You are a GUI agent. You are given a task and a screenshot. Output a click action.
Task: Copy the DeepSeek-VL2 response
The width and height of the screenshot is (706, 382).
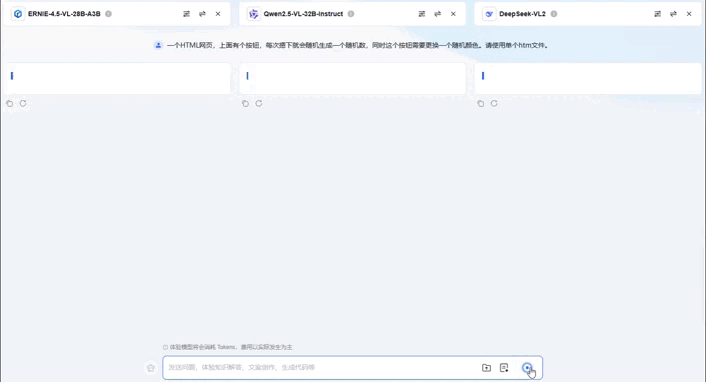coord(481,104)
